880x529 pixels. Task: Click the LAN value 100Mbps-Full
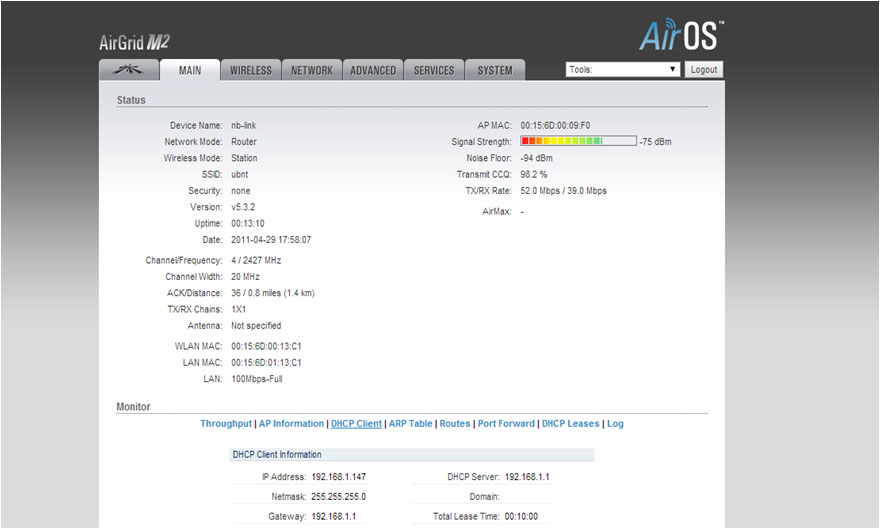256,379
